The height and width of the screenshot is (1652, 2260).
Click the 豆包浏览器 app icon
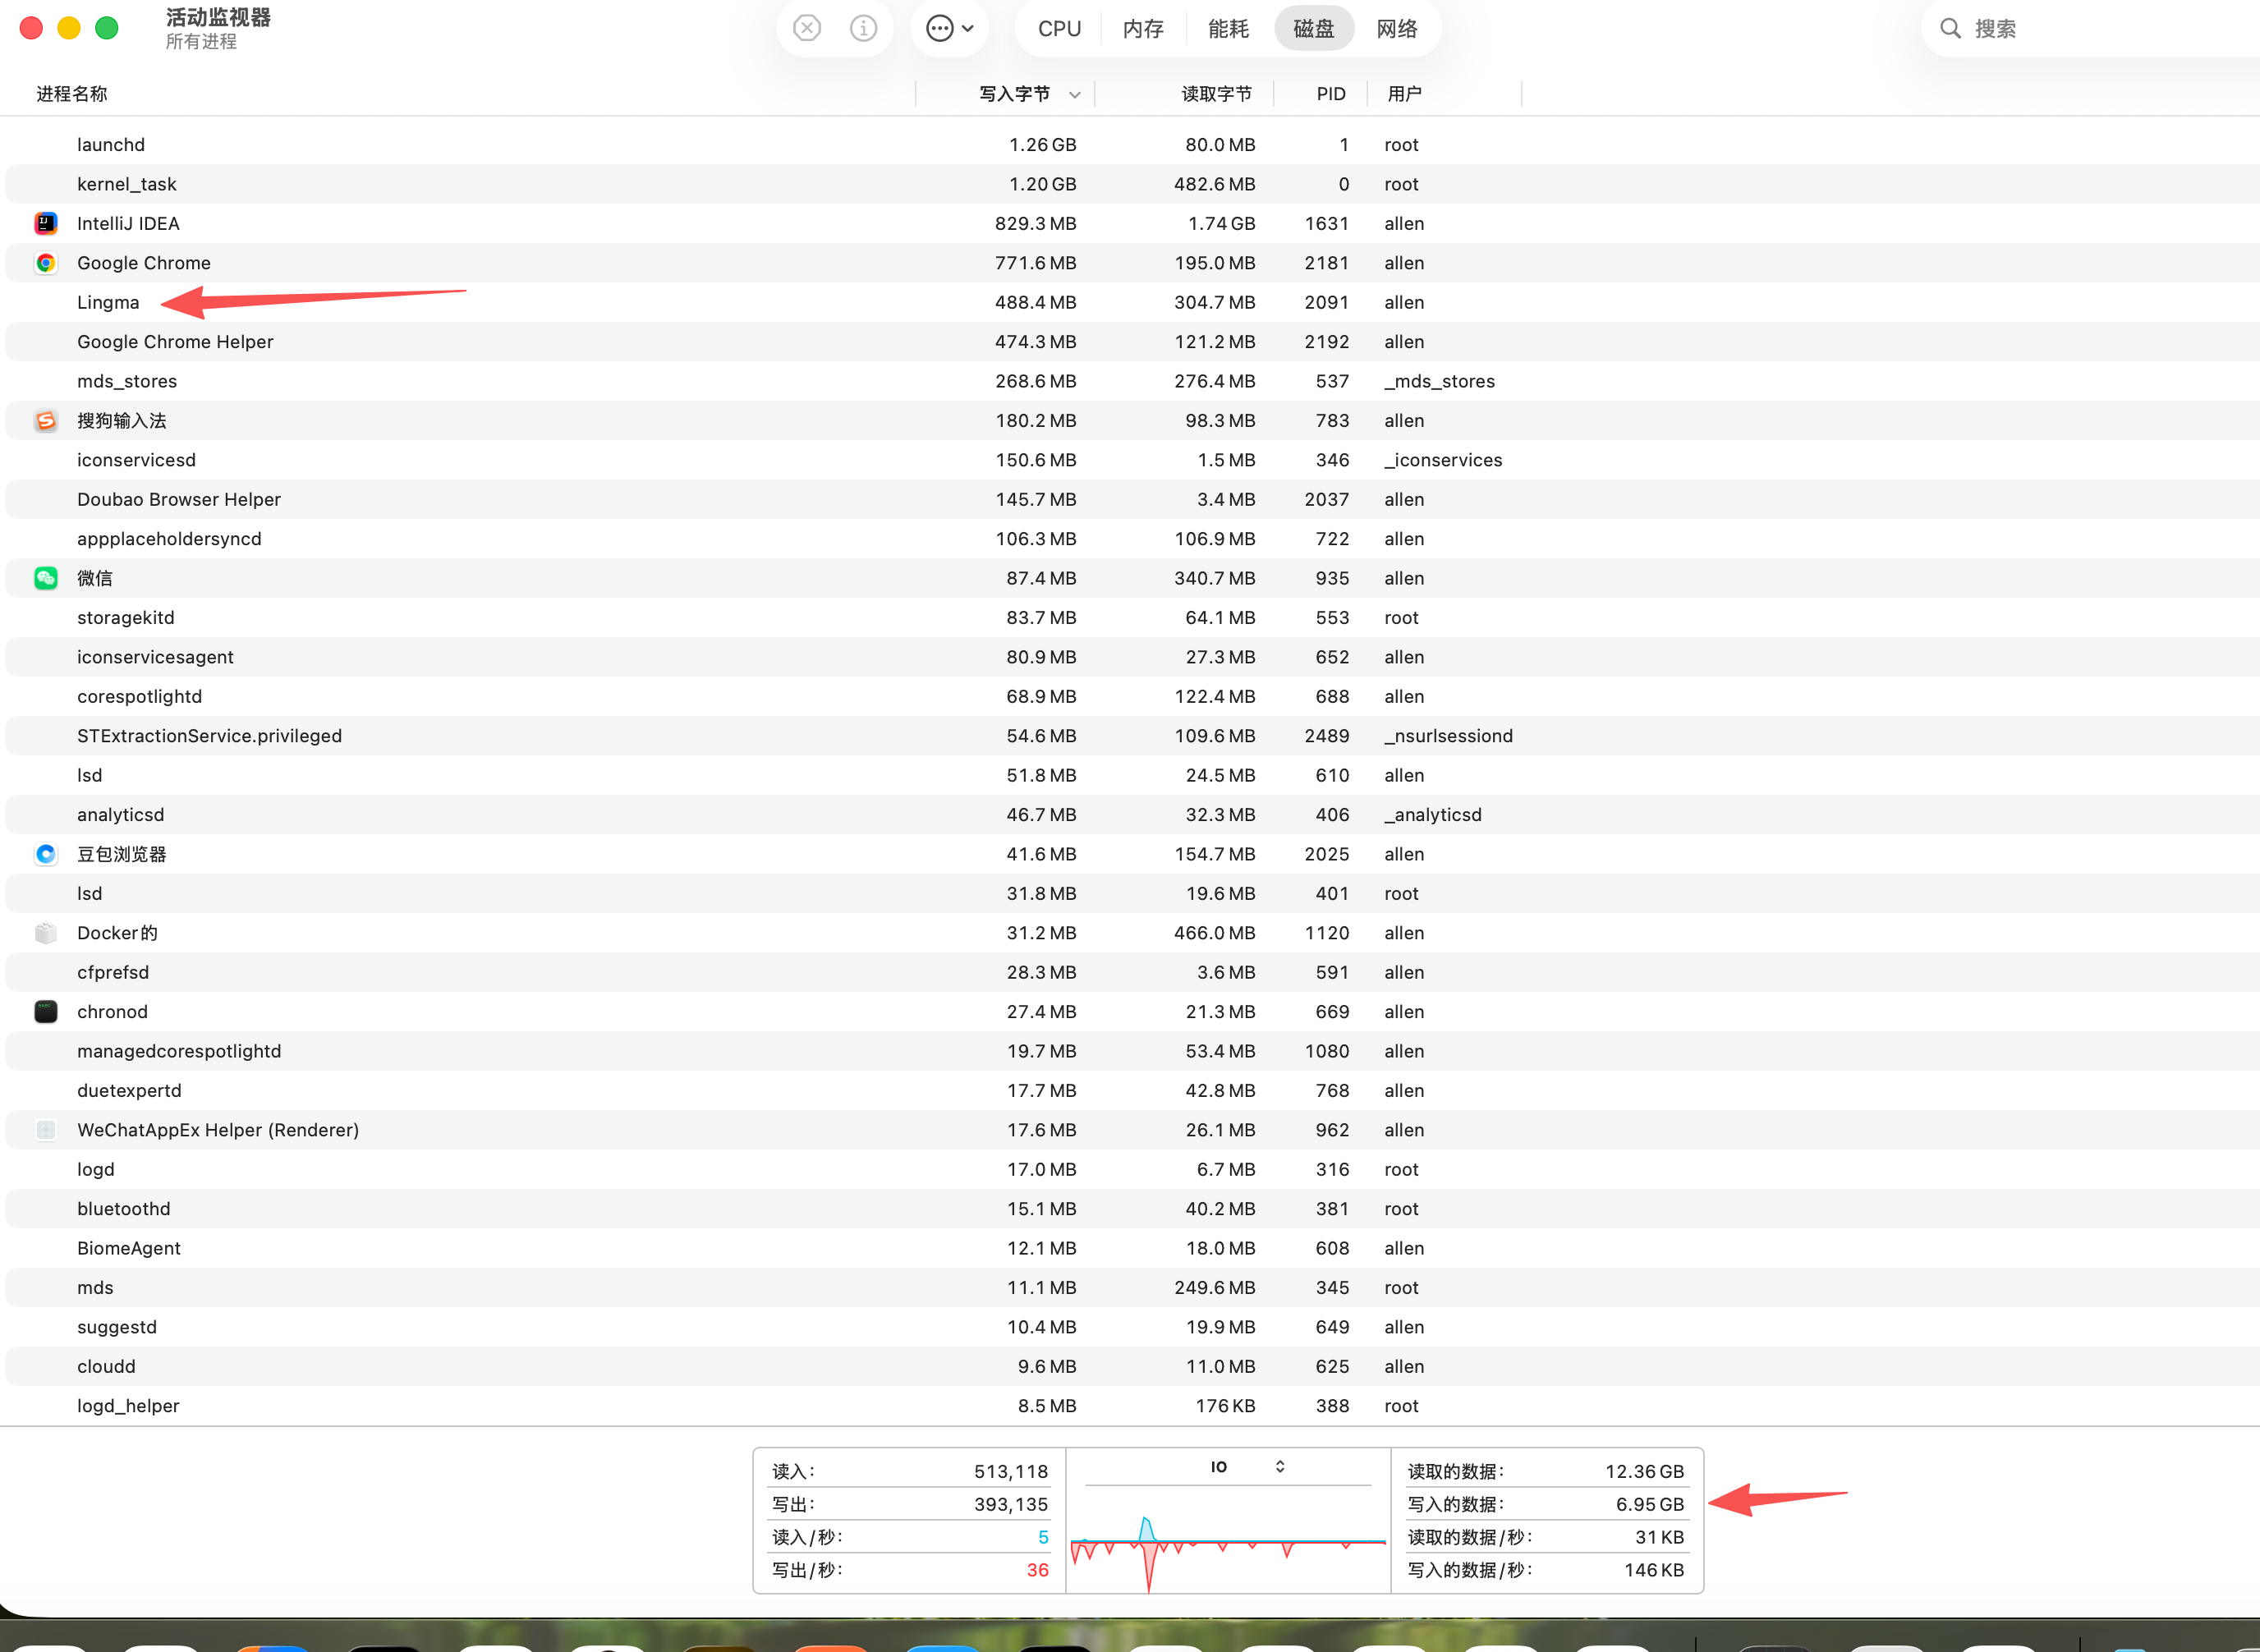[46, 854]
